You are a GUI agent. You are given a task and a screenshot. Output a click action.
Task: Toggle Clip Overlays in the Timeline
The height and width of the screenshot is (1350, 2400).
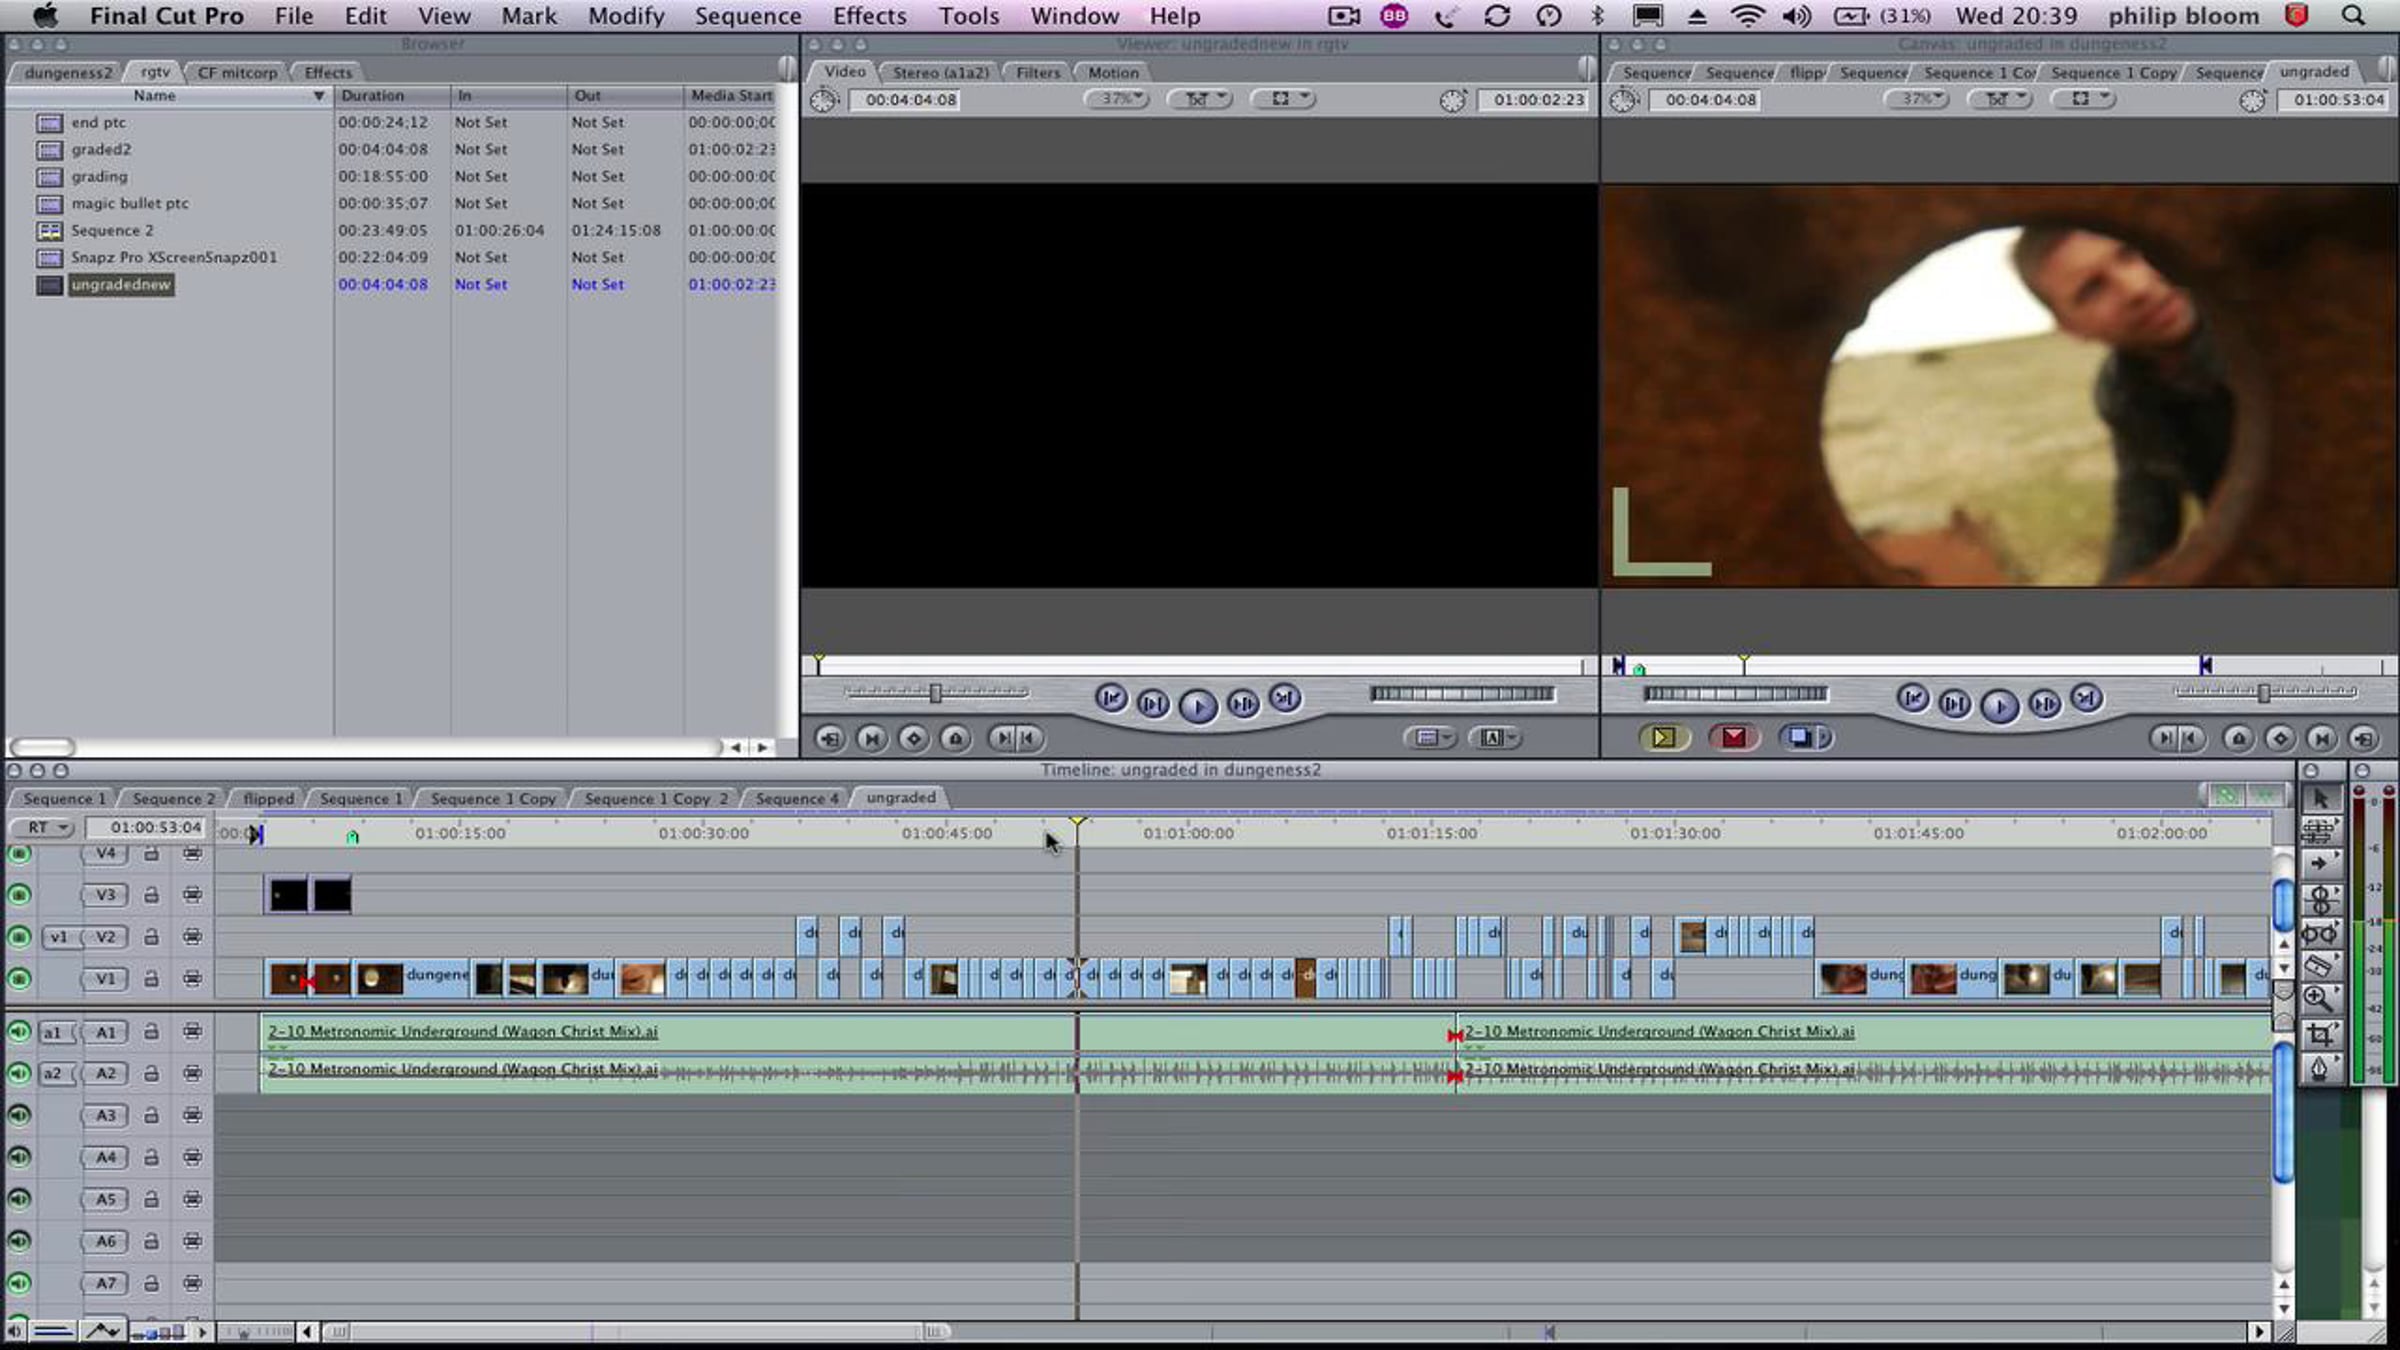click(x=103, y=1331)
